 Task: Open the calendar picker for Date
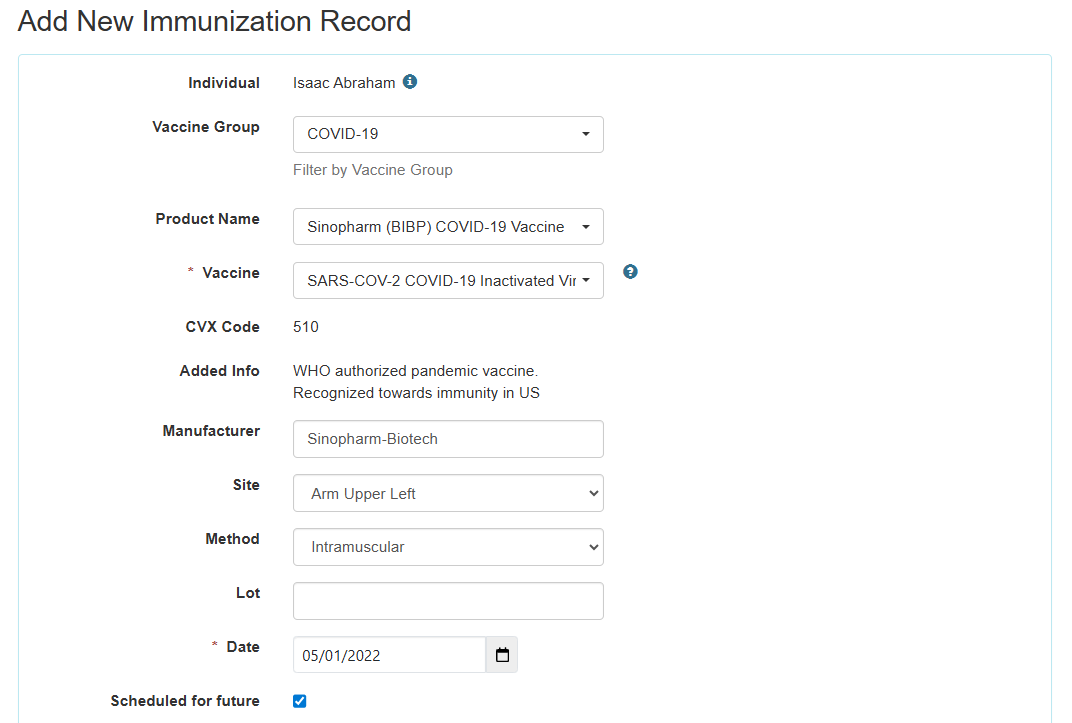coord(502,655)
